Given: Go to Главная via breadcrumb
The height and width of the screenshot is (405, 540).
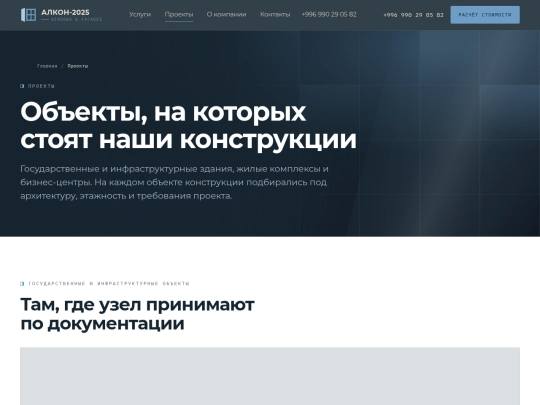Looking at the screenshot, I should (x=47, y=66).
